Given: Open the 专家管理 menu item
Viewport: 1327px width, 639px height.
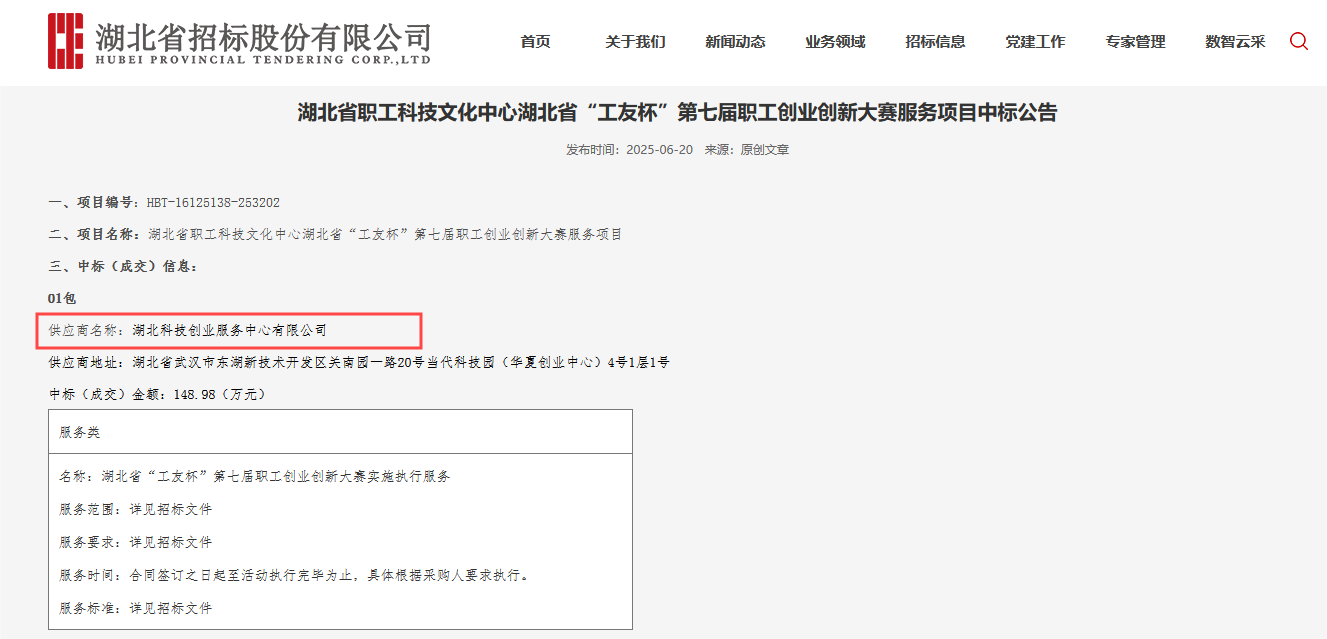Looking at the screenshot, I should coord(1135,42).
